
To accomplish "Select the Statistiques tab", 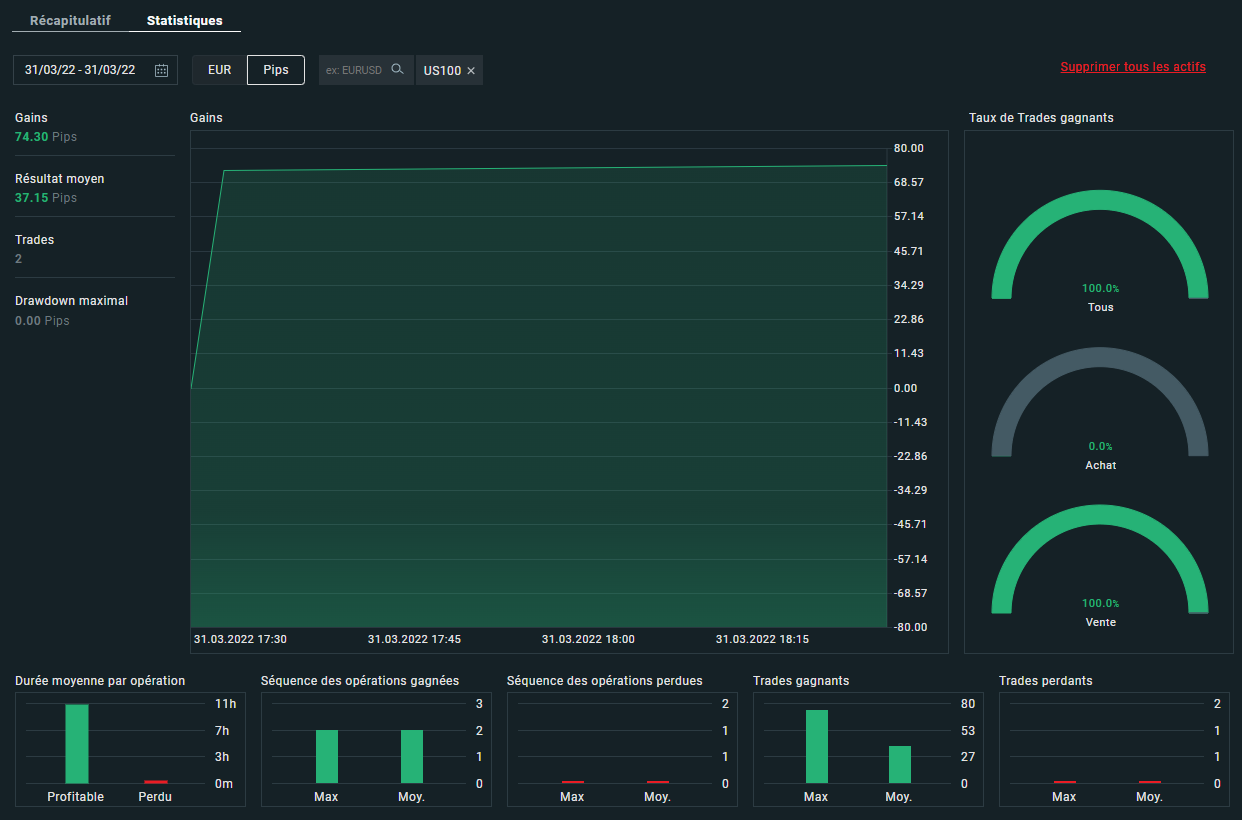I will pyautogui.click(x=185, y=20).
